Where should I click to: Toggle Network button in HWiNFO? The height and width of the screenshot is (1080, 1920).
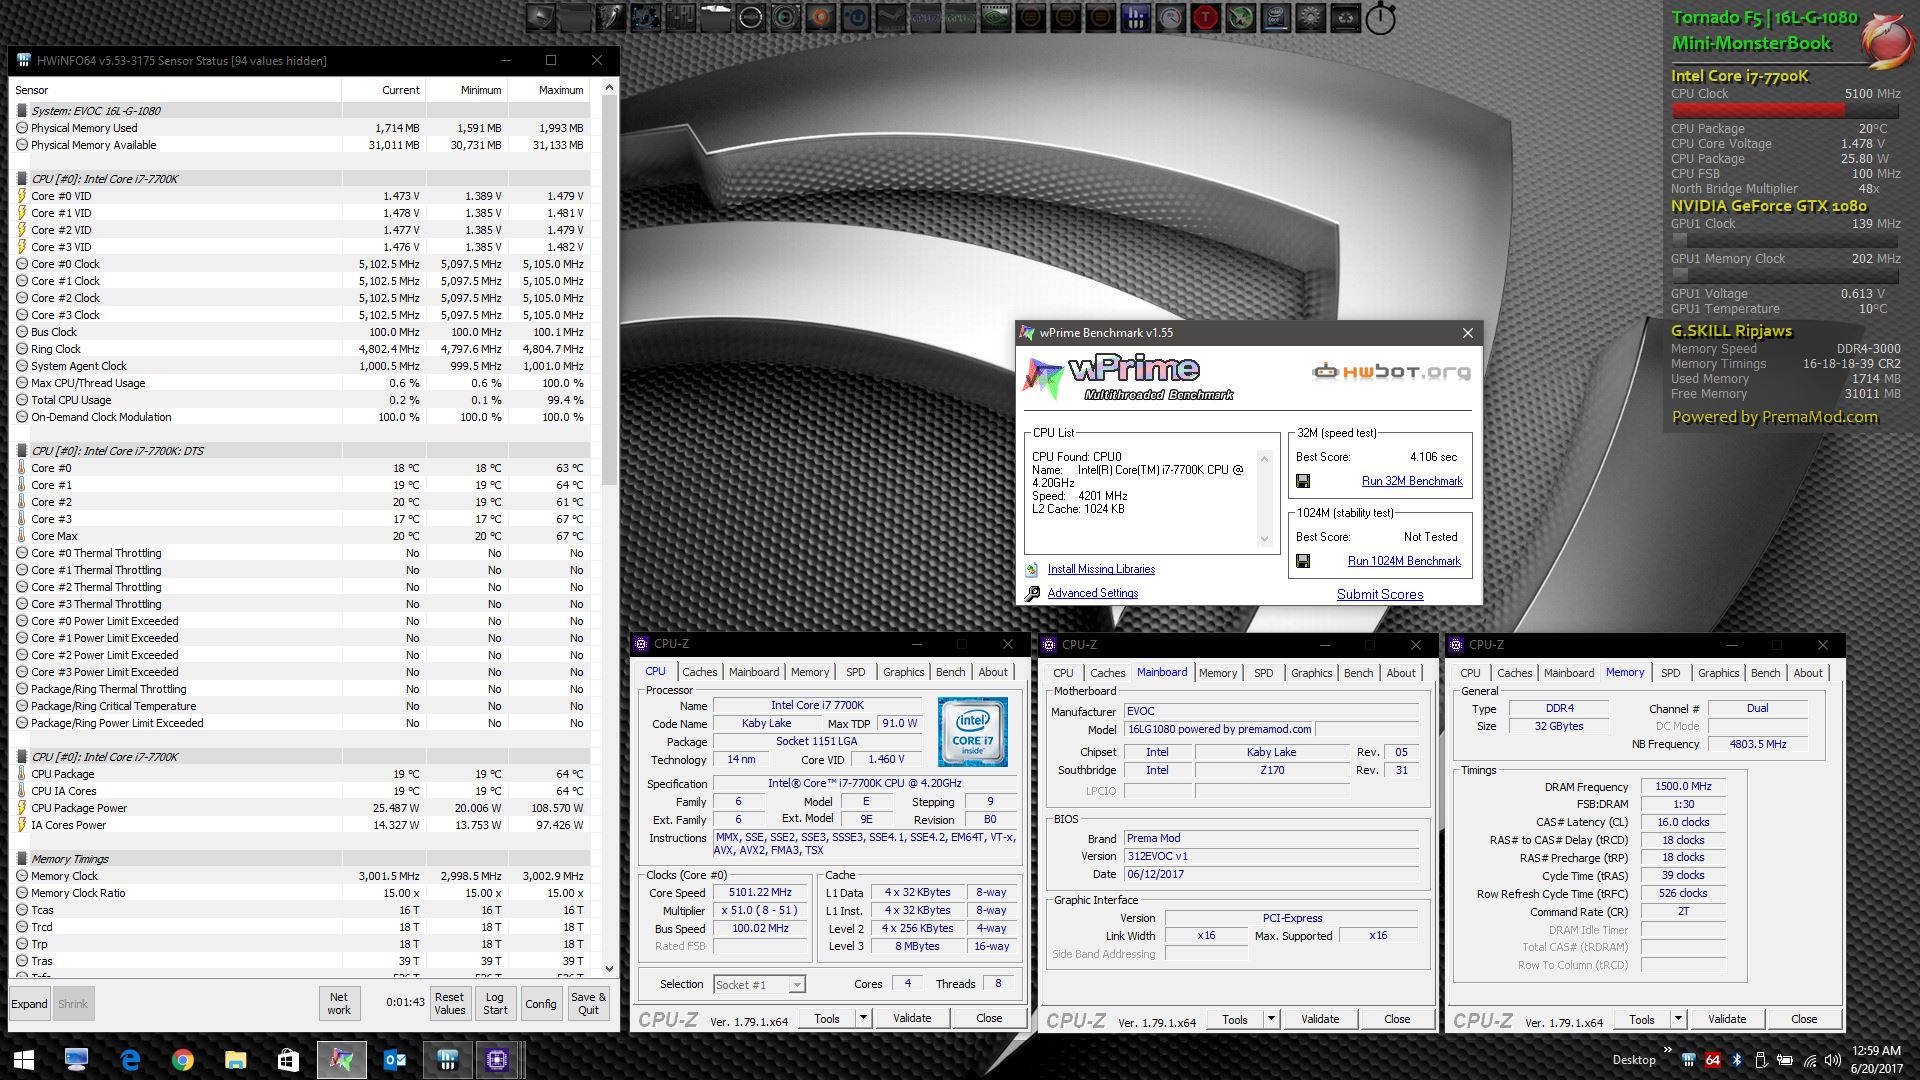[x=339, y=1003]
